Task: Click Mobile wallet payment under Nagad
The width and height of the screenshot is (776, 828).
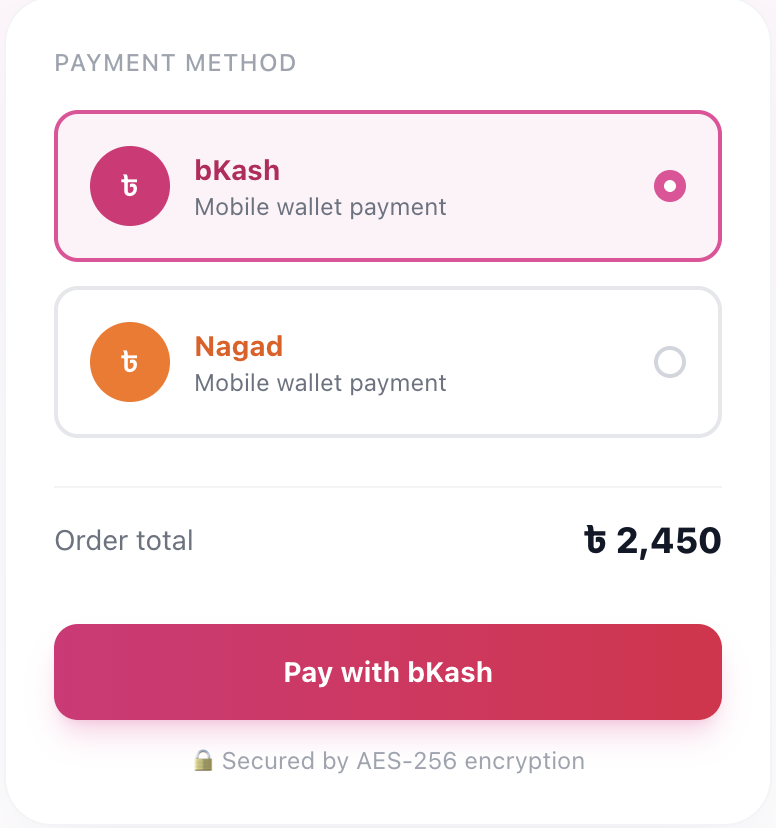Action: [319, 383]
